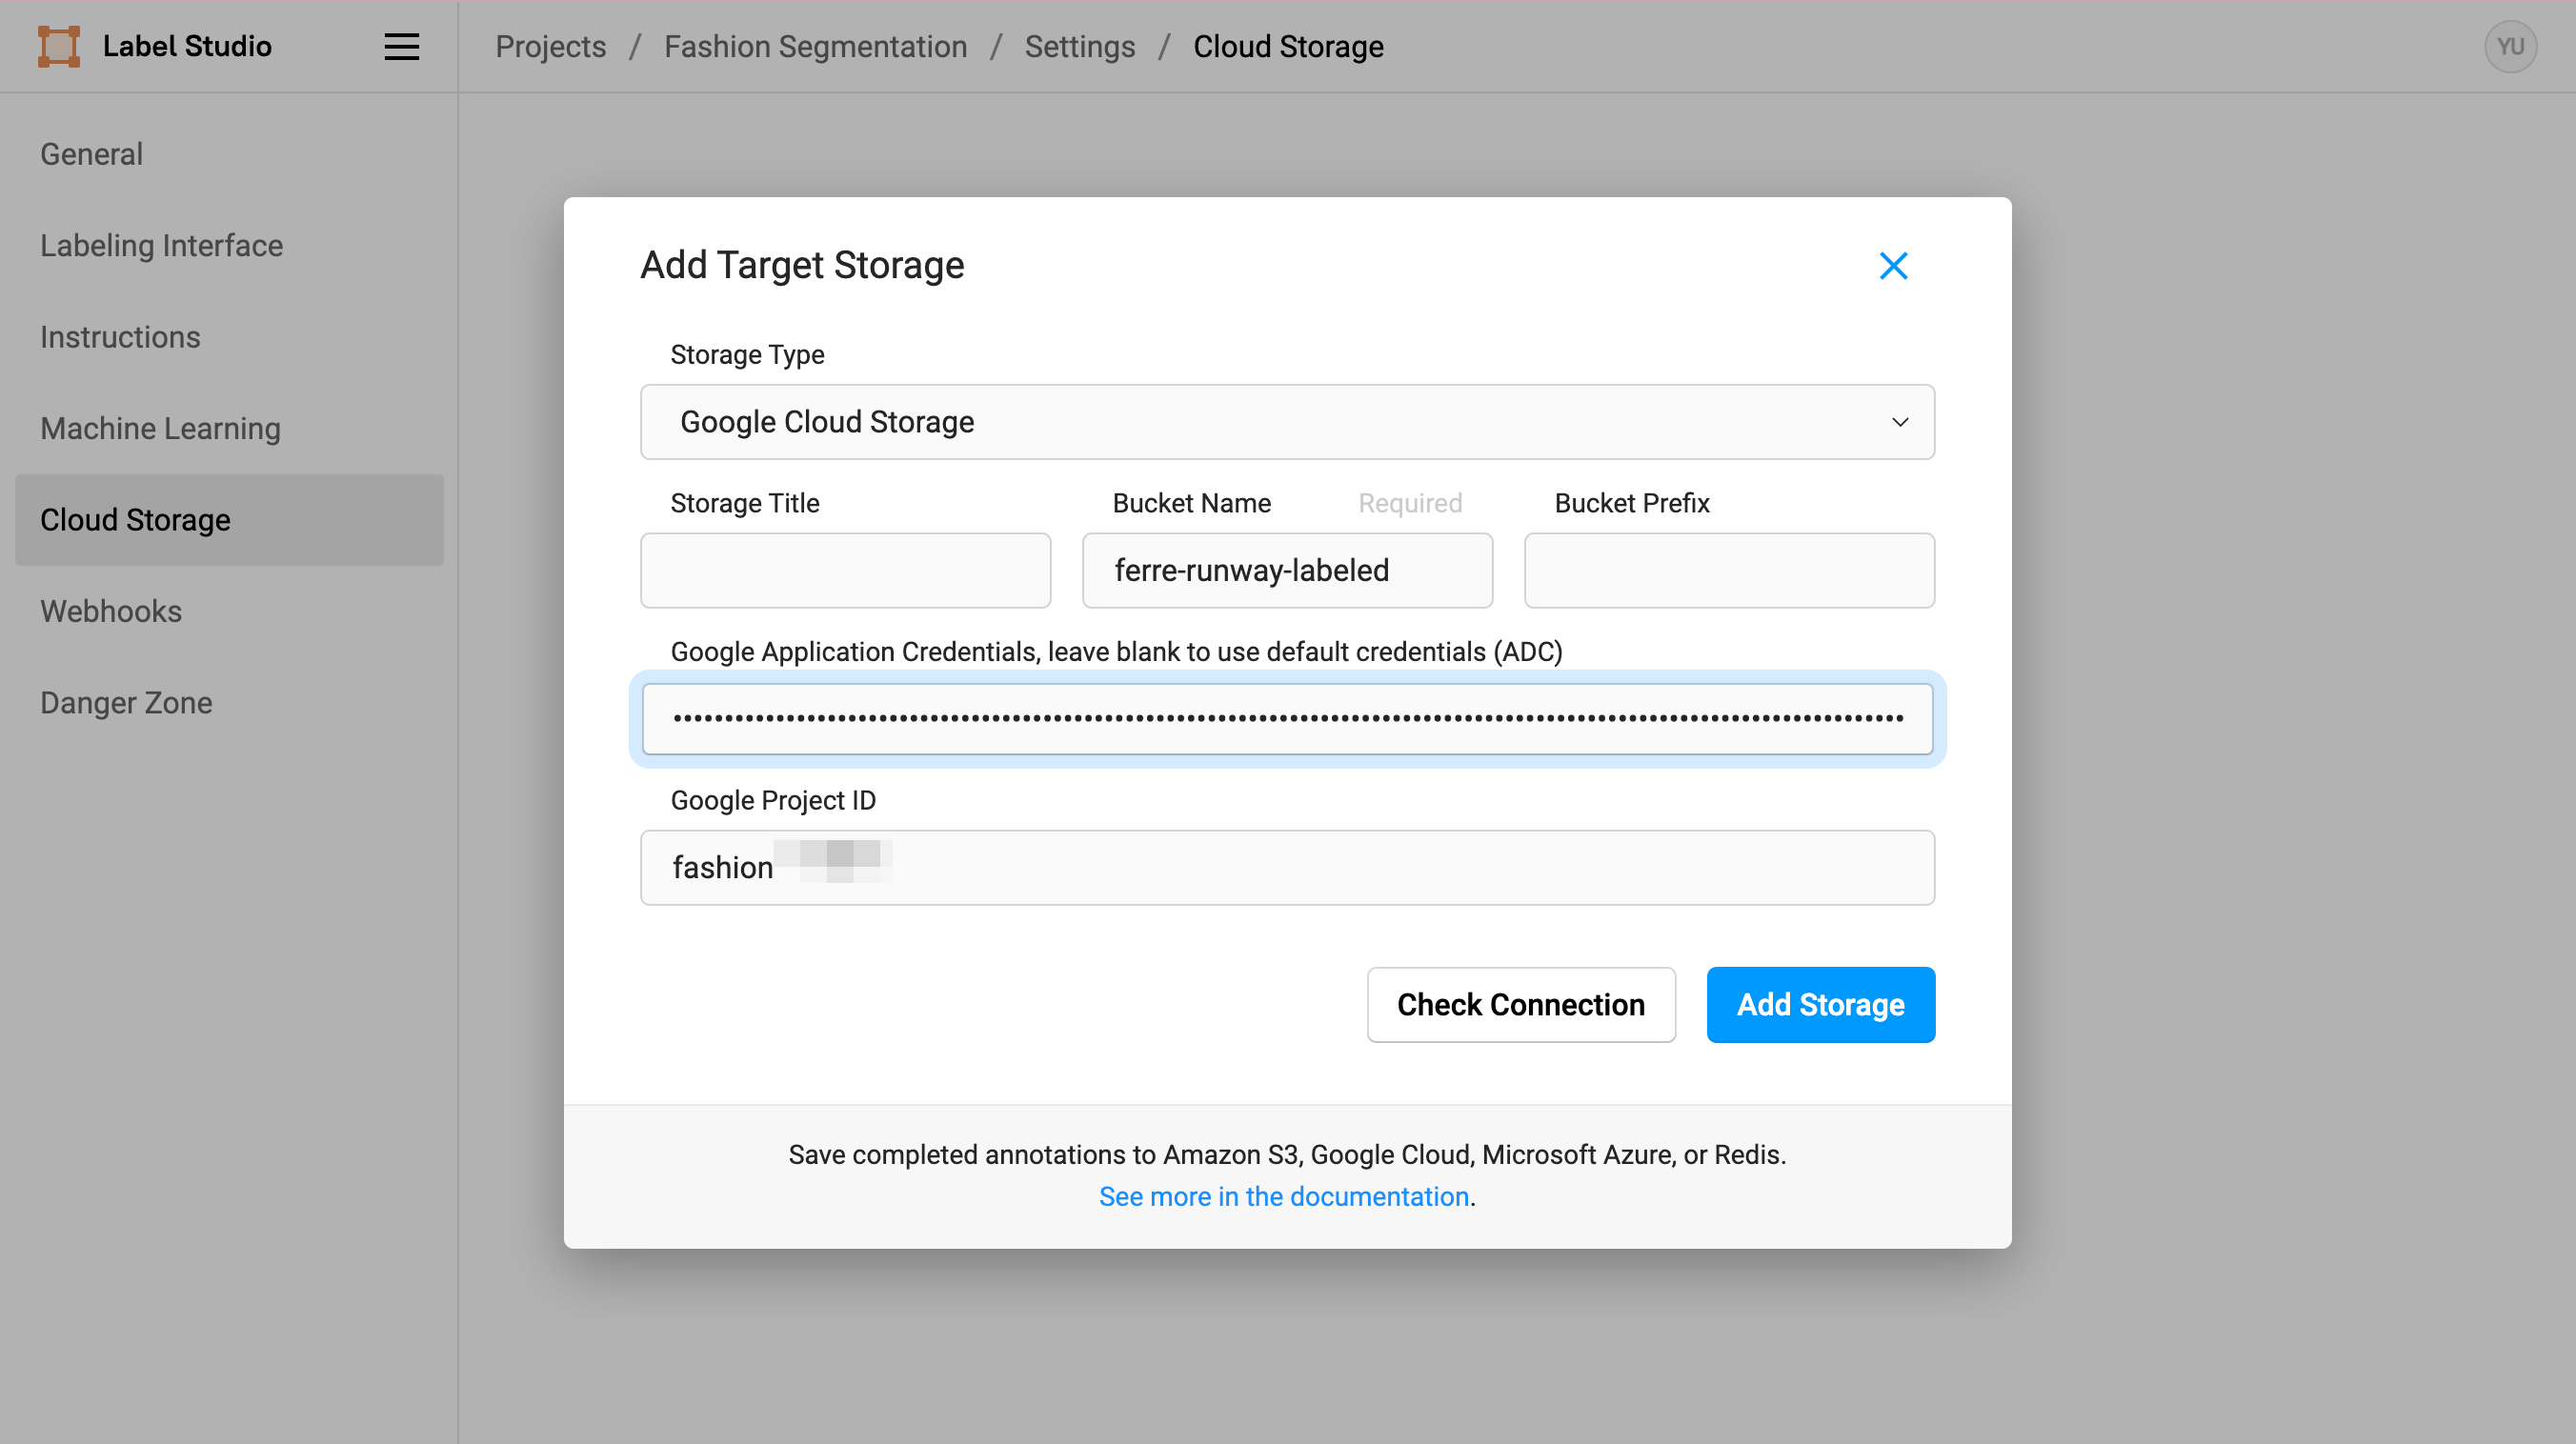
Task: Go to Projects breadcrumb
Action: click(x=550, y=47)
